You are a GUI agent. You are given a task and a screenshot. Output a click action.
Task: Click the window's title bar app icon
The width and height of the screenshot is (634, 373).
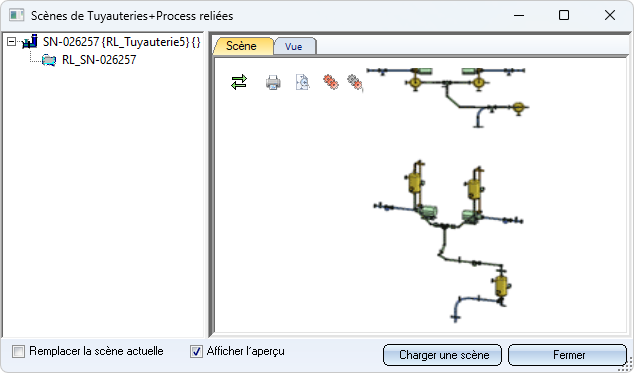click(17, 15)
